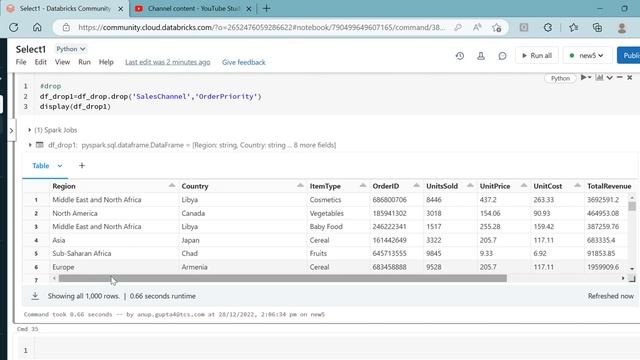640x360 pixels.
Task: Activate Read aloud icon in address bar
Action: 477,27
